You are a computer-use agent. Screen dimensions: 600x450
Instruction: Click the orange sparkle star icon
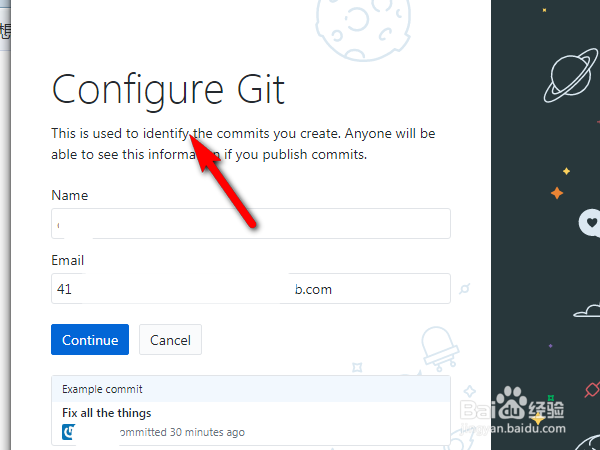(557, 192)
